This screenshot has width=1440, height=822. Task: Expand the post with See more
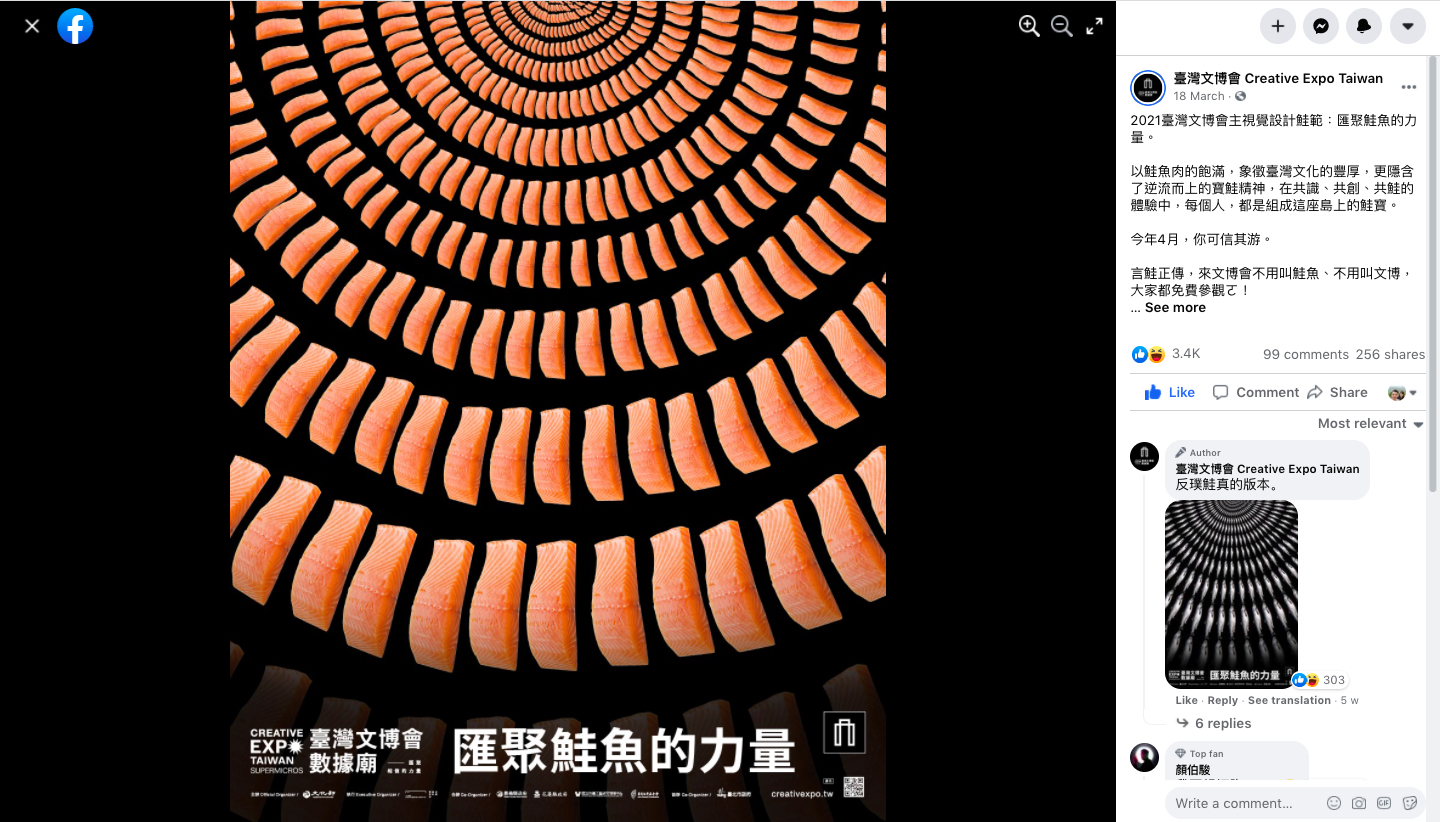1175,308
